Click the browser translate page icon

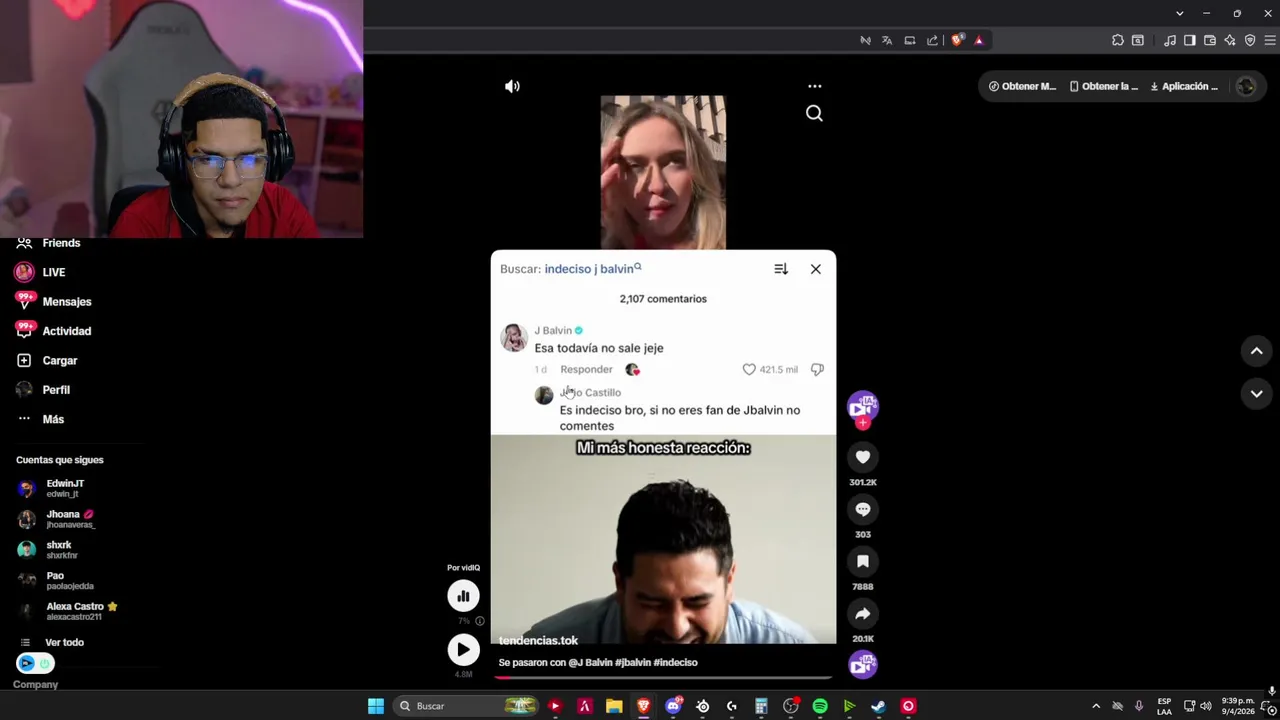887,40
